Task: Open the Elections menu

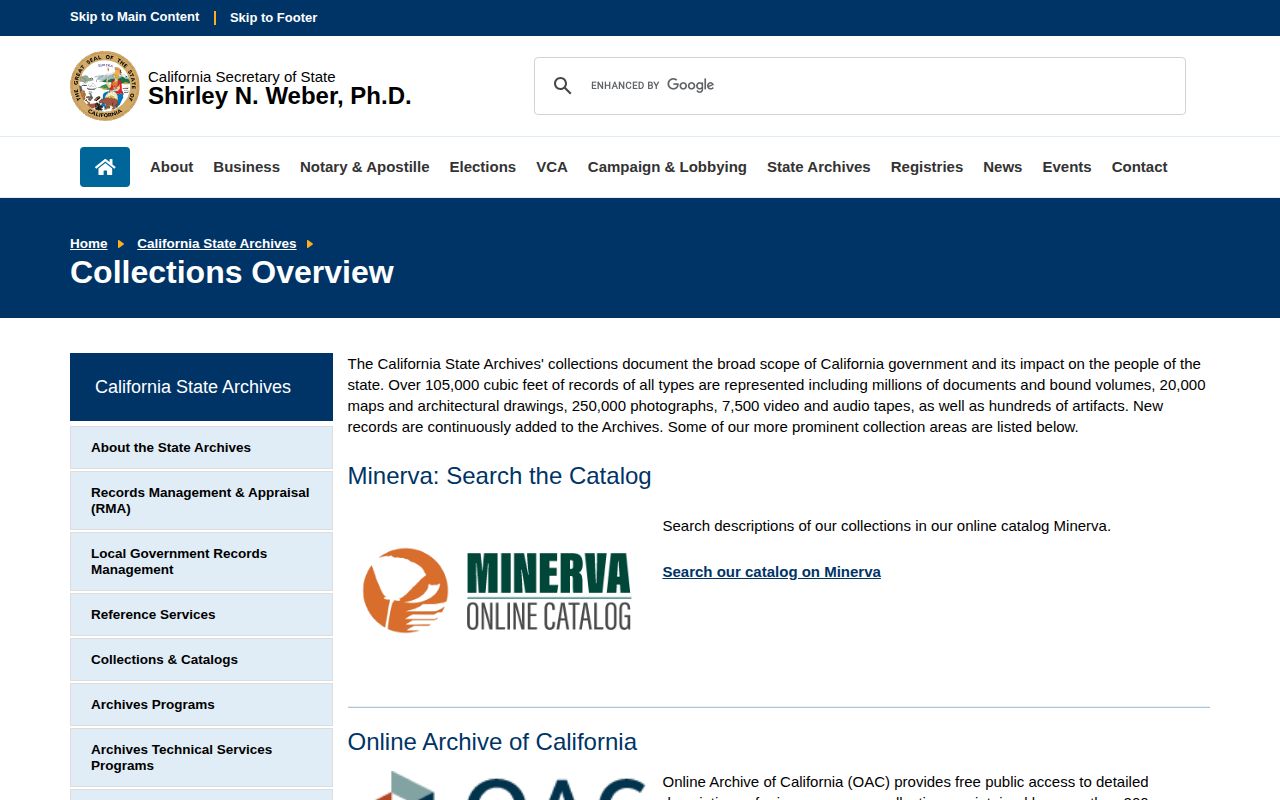Action: [483, 167]
